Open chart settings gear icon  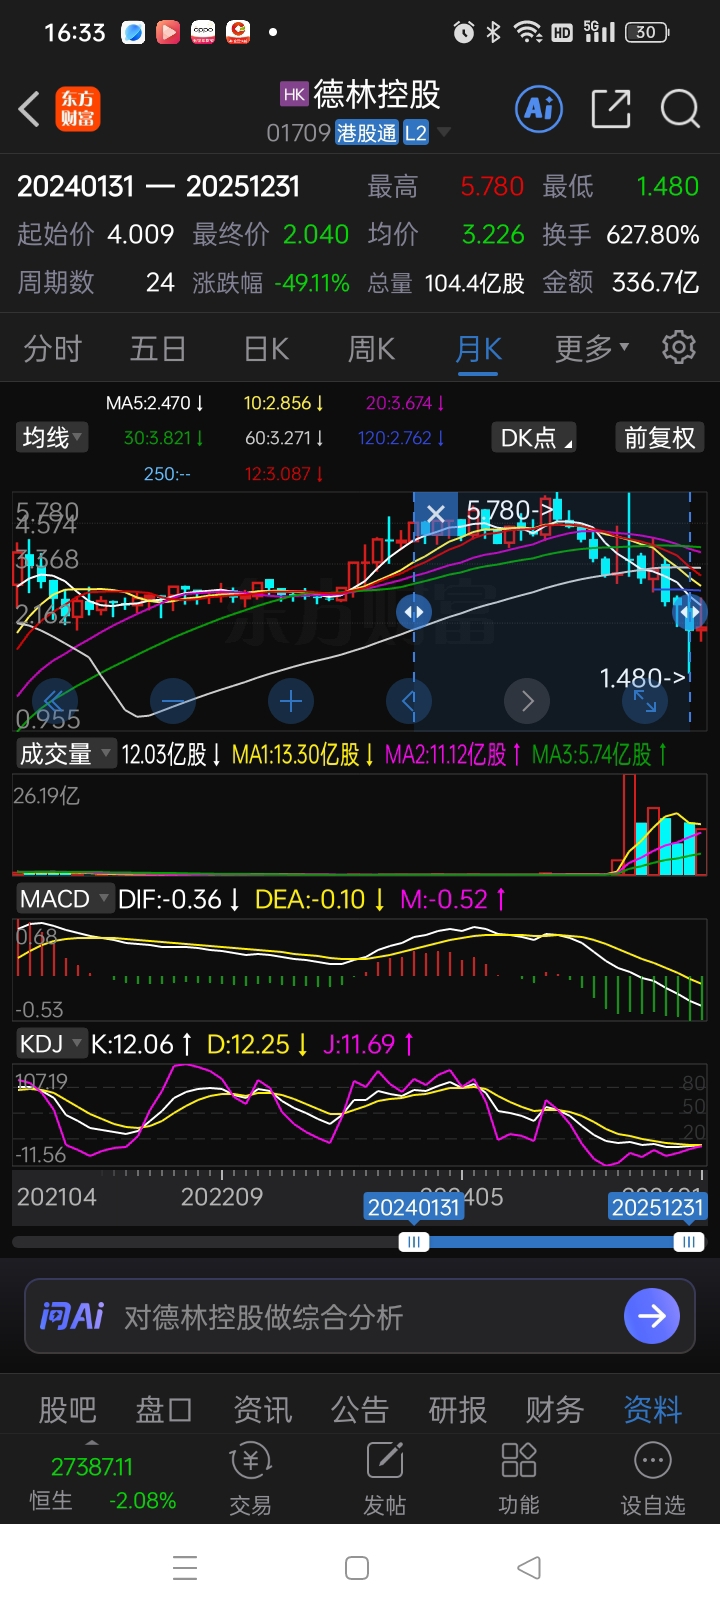click(679, 347)
